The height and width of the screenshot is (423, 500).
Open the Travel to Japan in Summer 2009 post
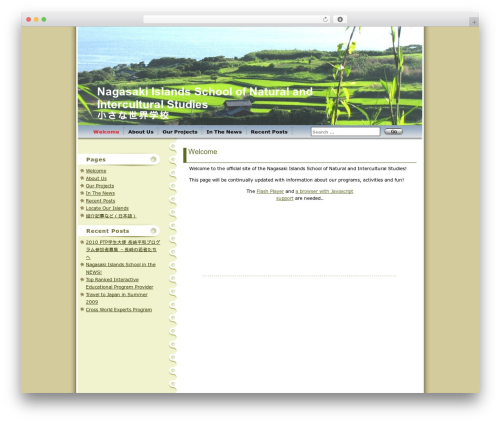[x=117, y=298]
